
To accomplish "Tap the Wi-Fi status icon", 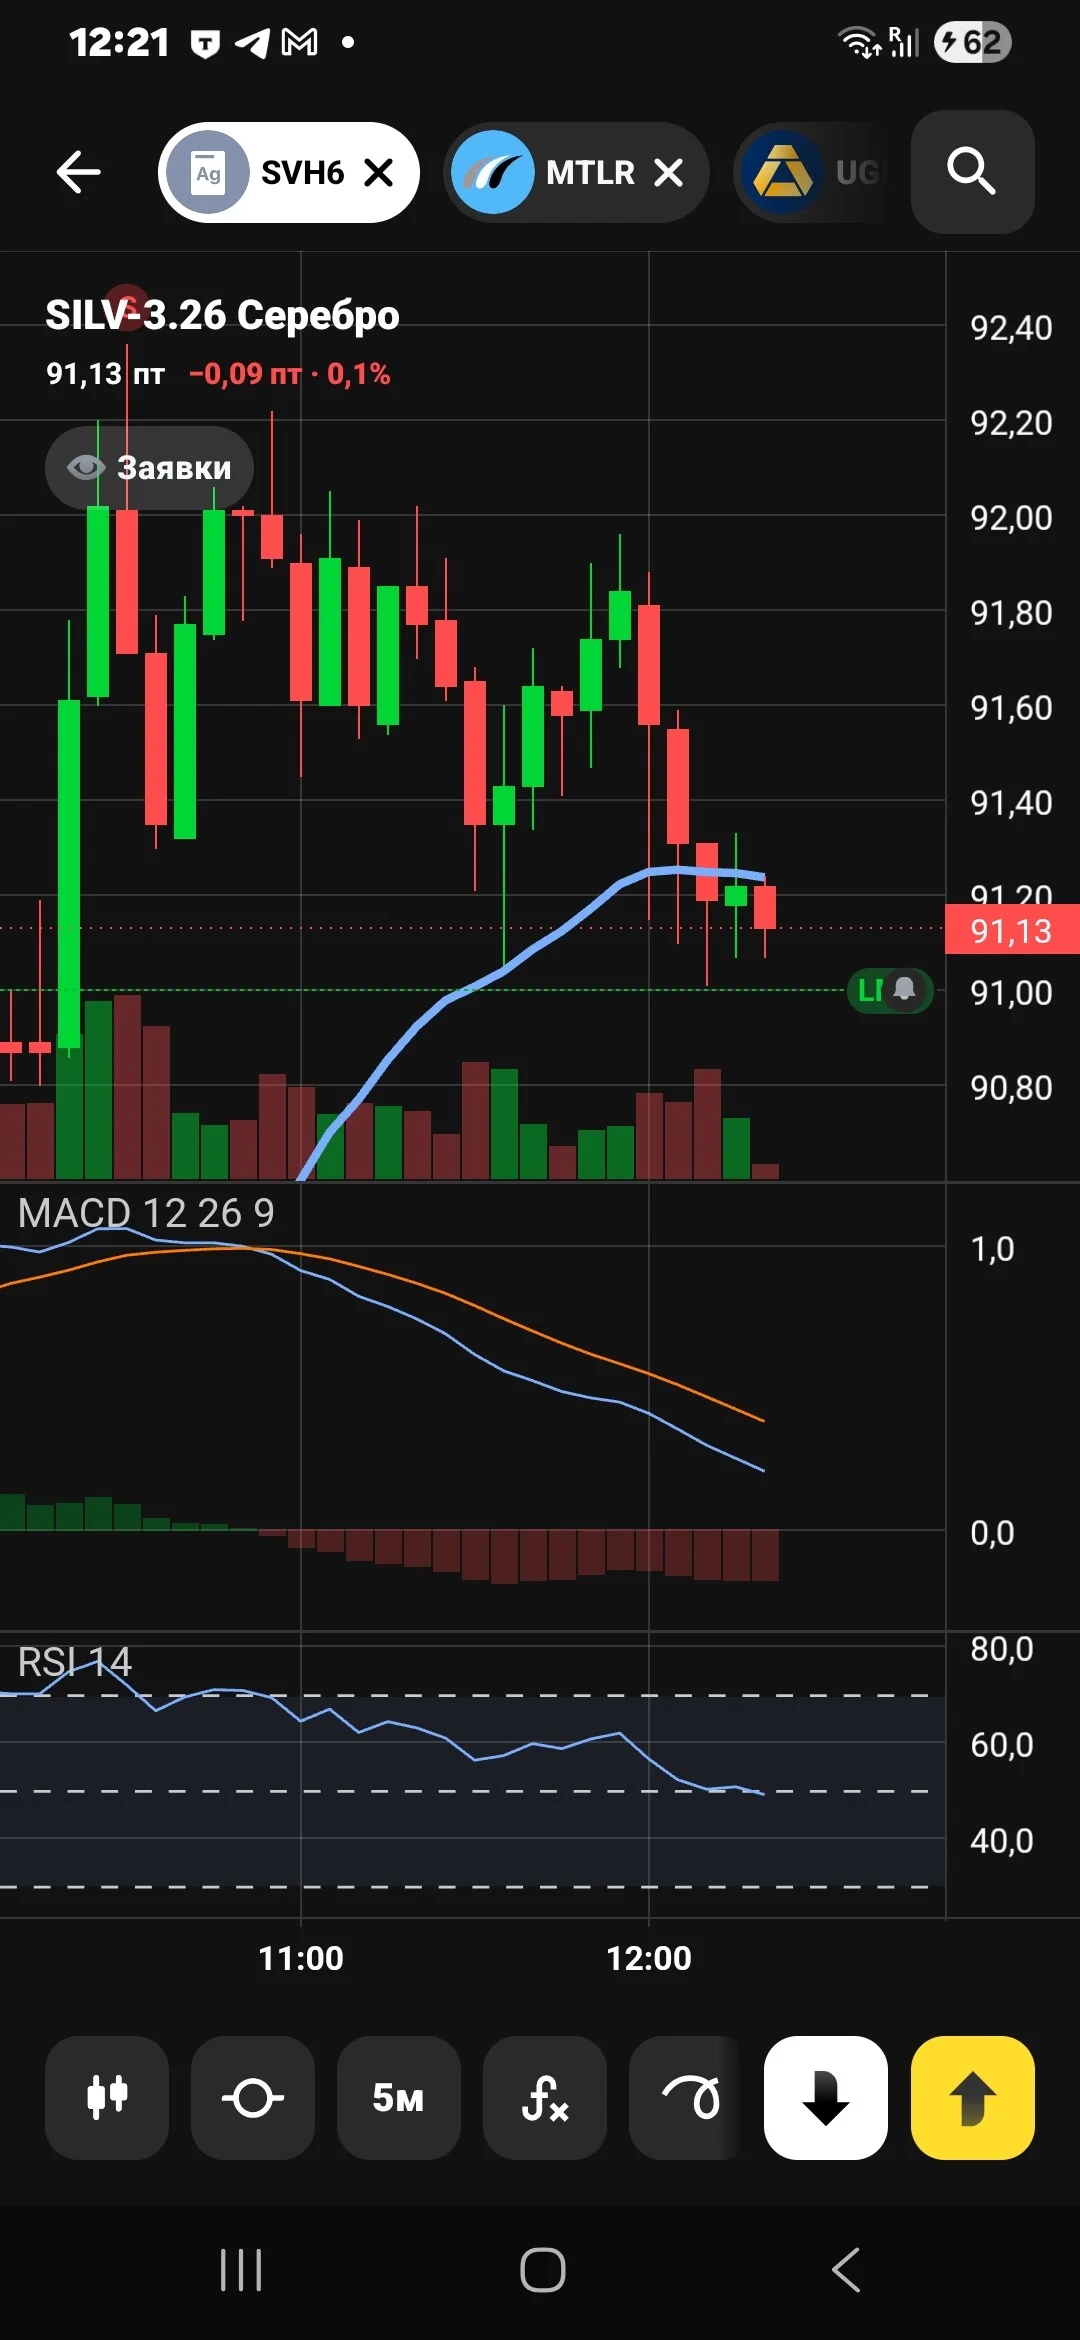I will click(859, 43).
